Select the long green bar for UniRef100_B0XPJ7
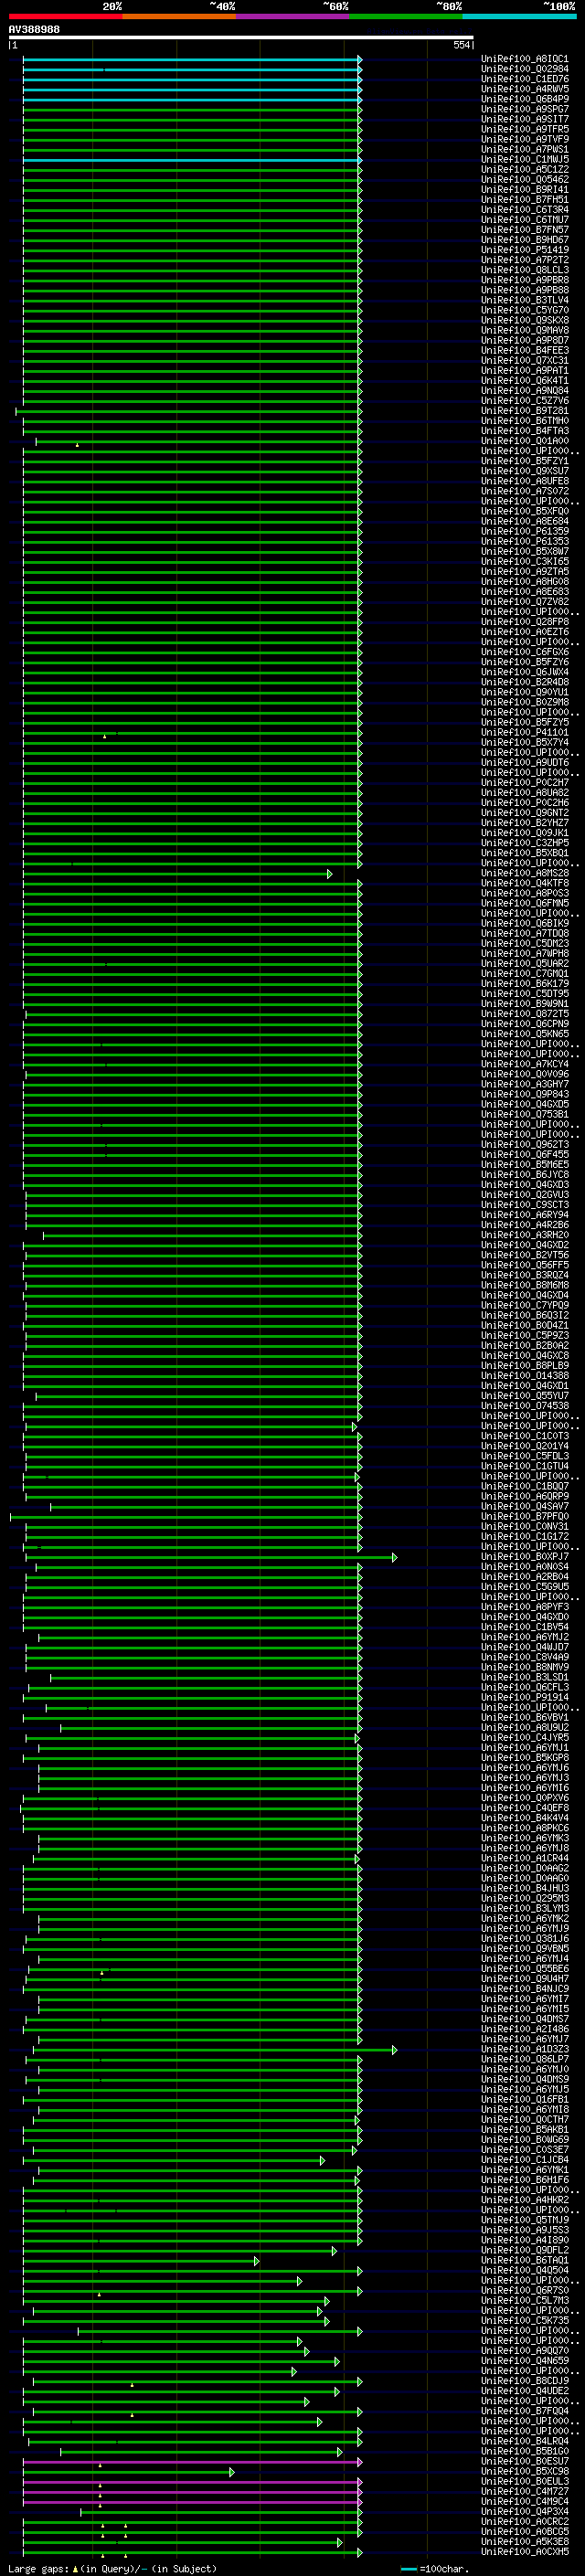Viewport: 585px width, 2576px height. 210,1558
